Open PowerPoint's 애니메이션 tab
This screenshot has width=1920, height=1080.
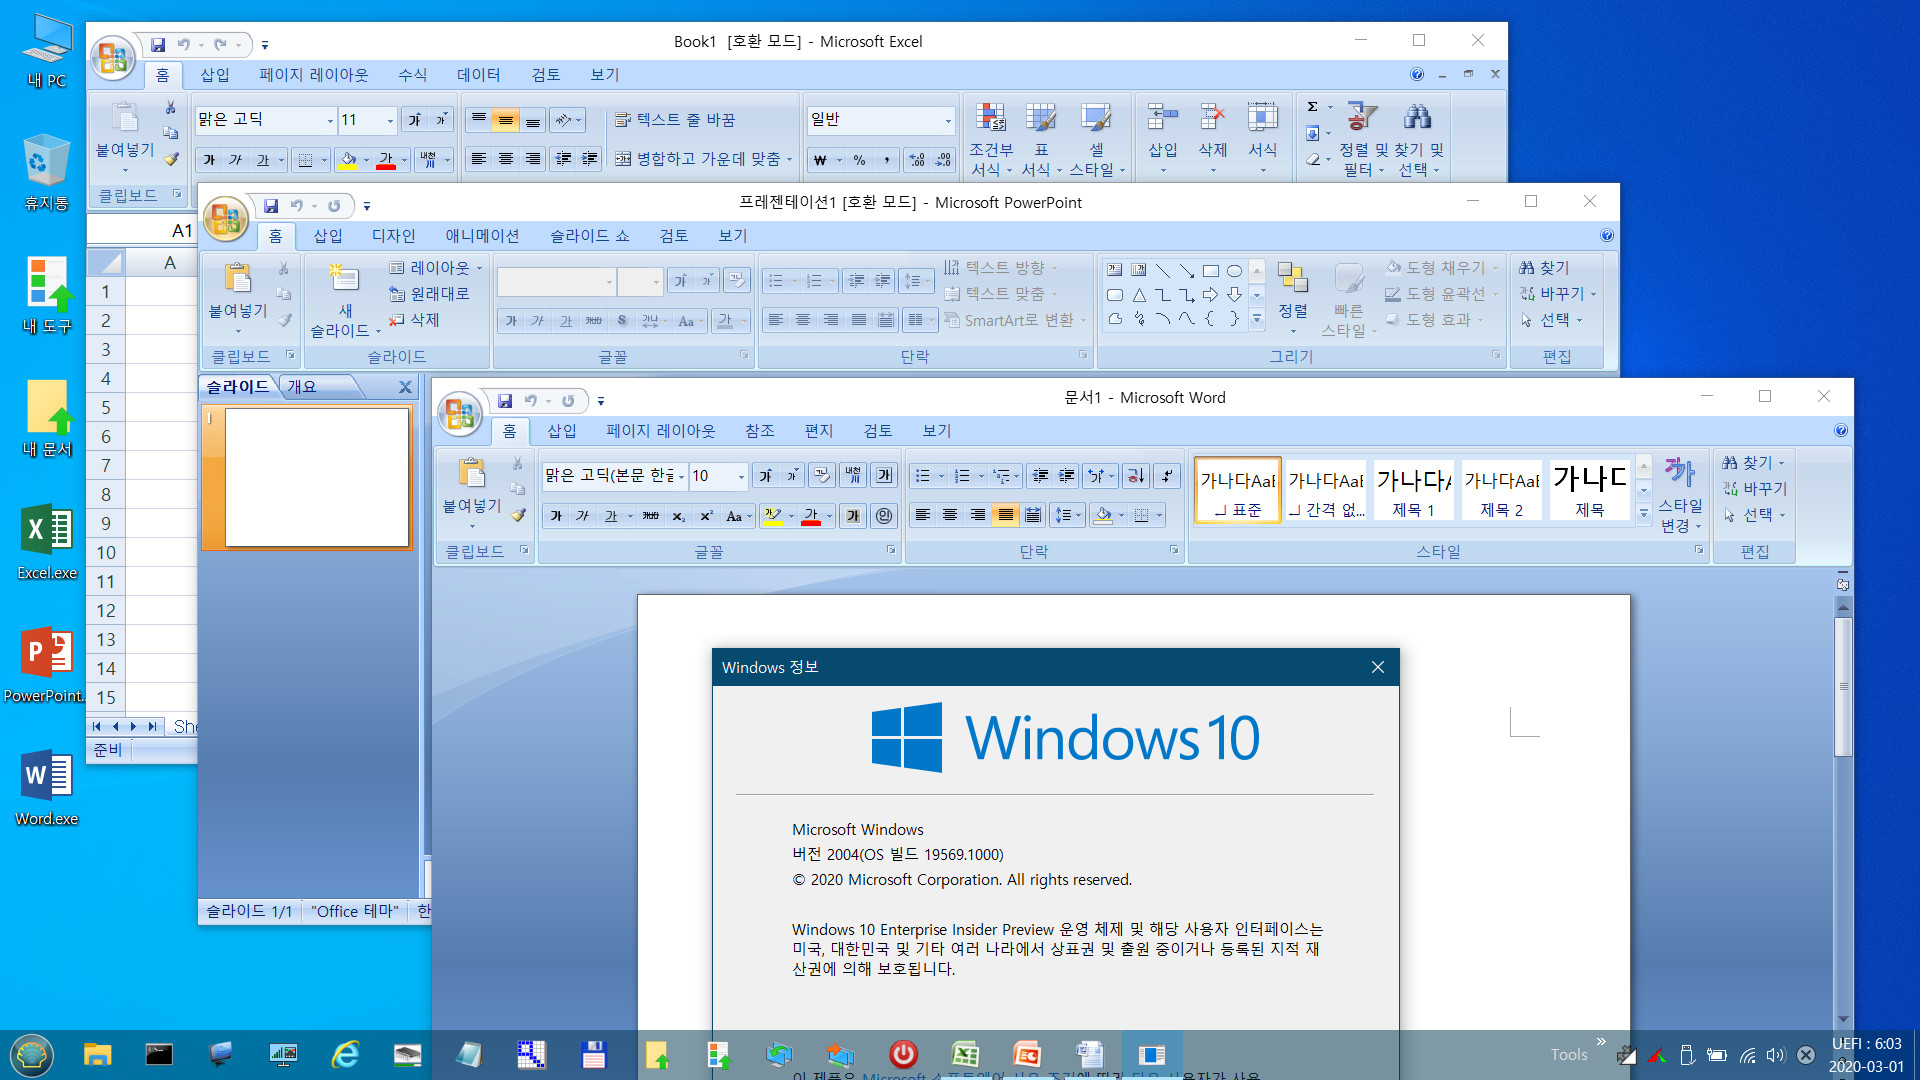pos(482,236)
